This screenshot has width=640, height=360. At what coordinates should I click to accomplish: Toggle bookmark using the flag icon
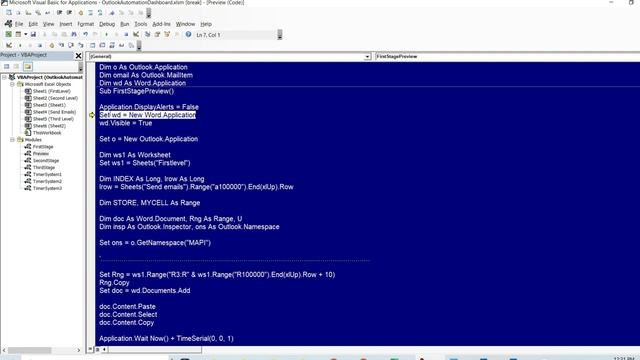[111, 13]
